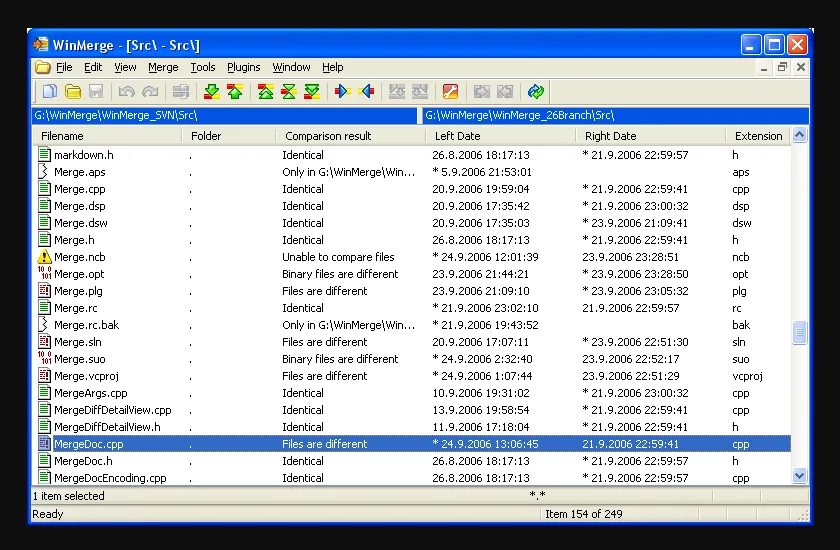Select the highlighted MergeDoc.cpp file

pyautogui.click(x=88, y=444)
